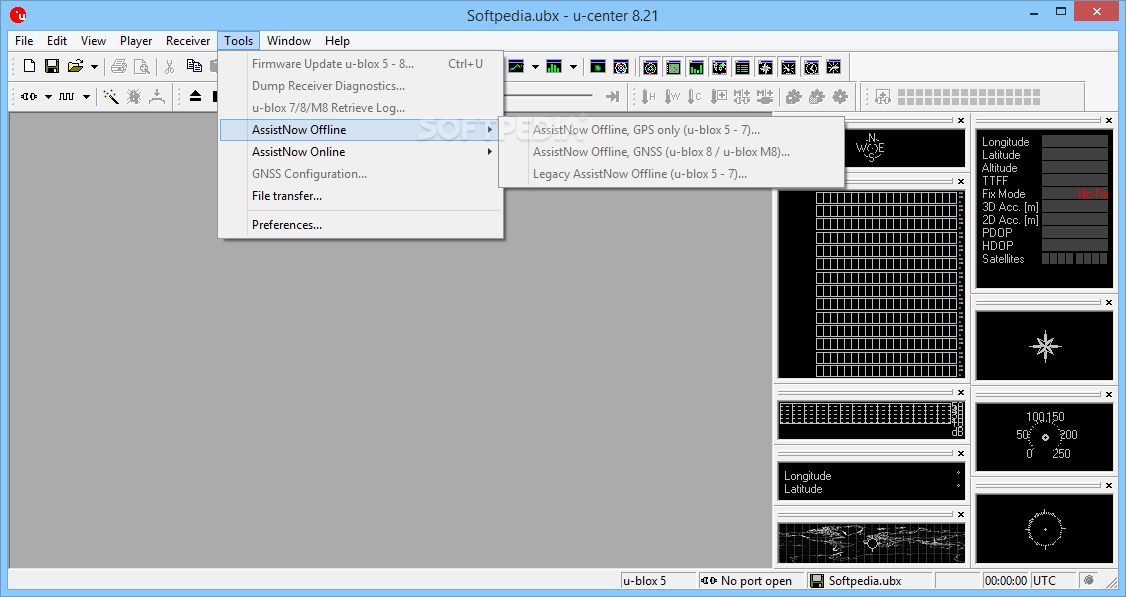Select File transfer... in the Tools menu
This screenshot has height=597, width=1126.
tap(360, 195)
